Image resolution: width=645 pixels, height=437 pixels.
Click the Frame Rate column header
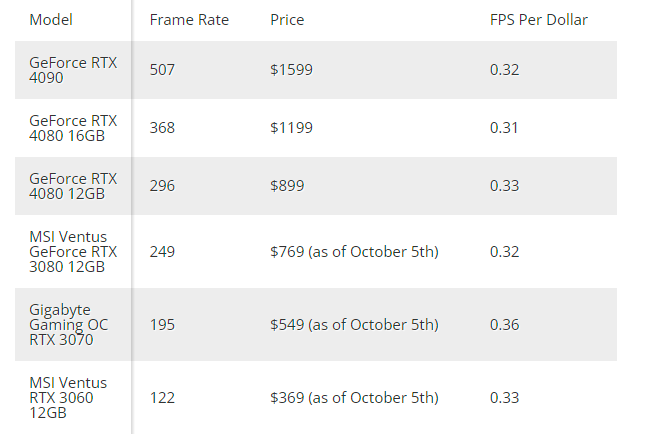[189, 20]
